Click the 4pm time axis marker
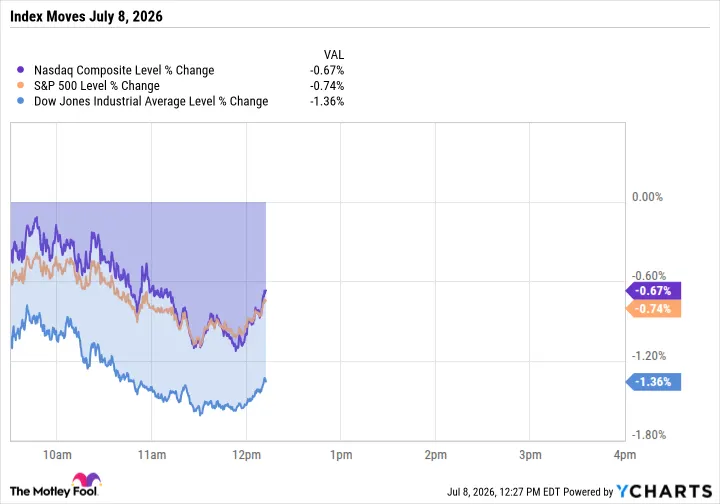Screen dimensions: 720x504 (625, 455)
